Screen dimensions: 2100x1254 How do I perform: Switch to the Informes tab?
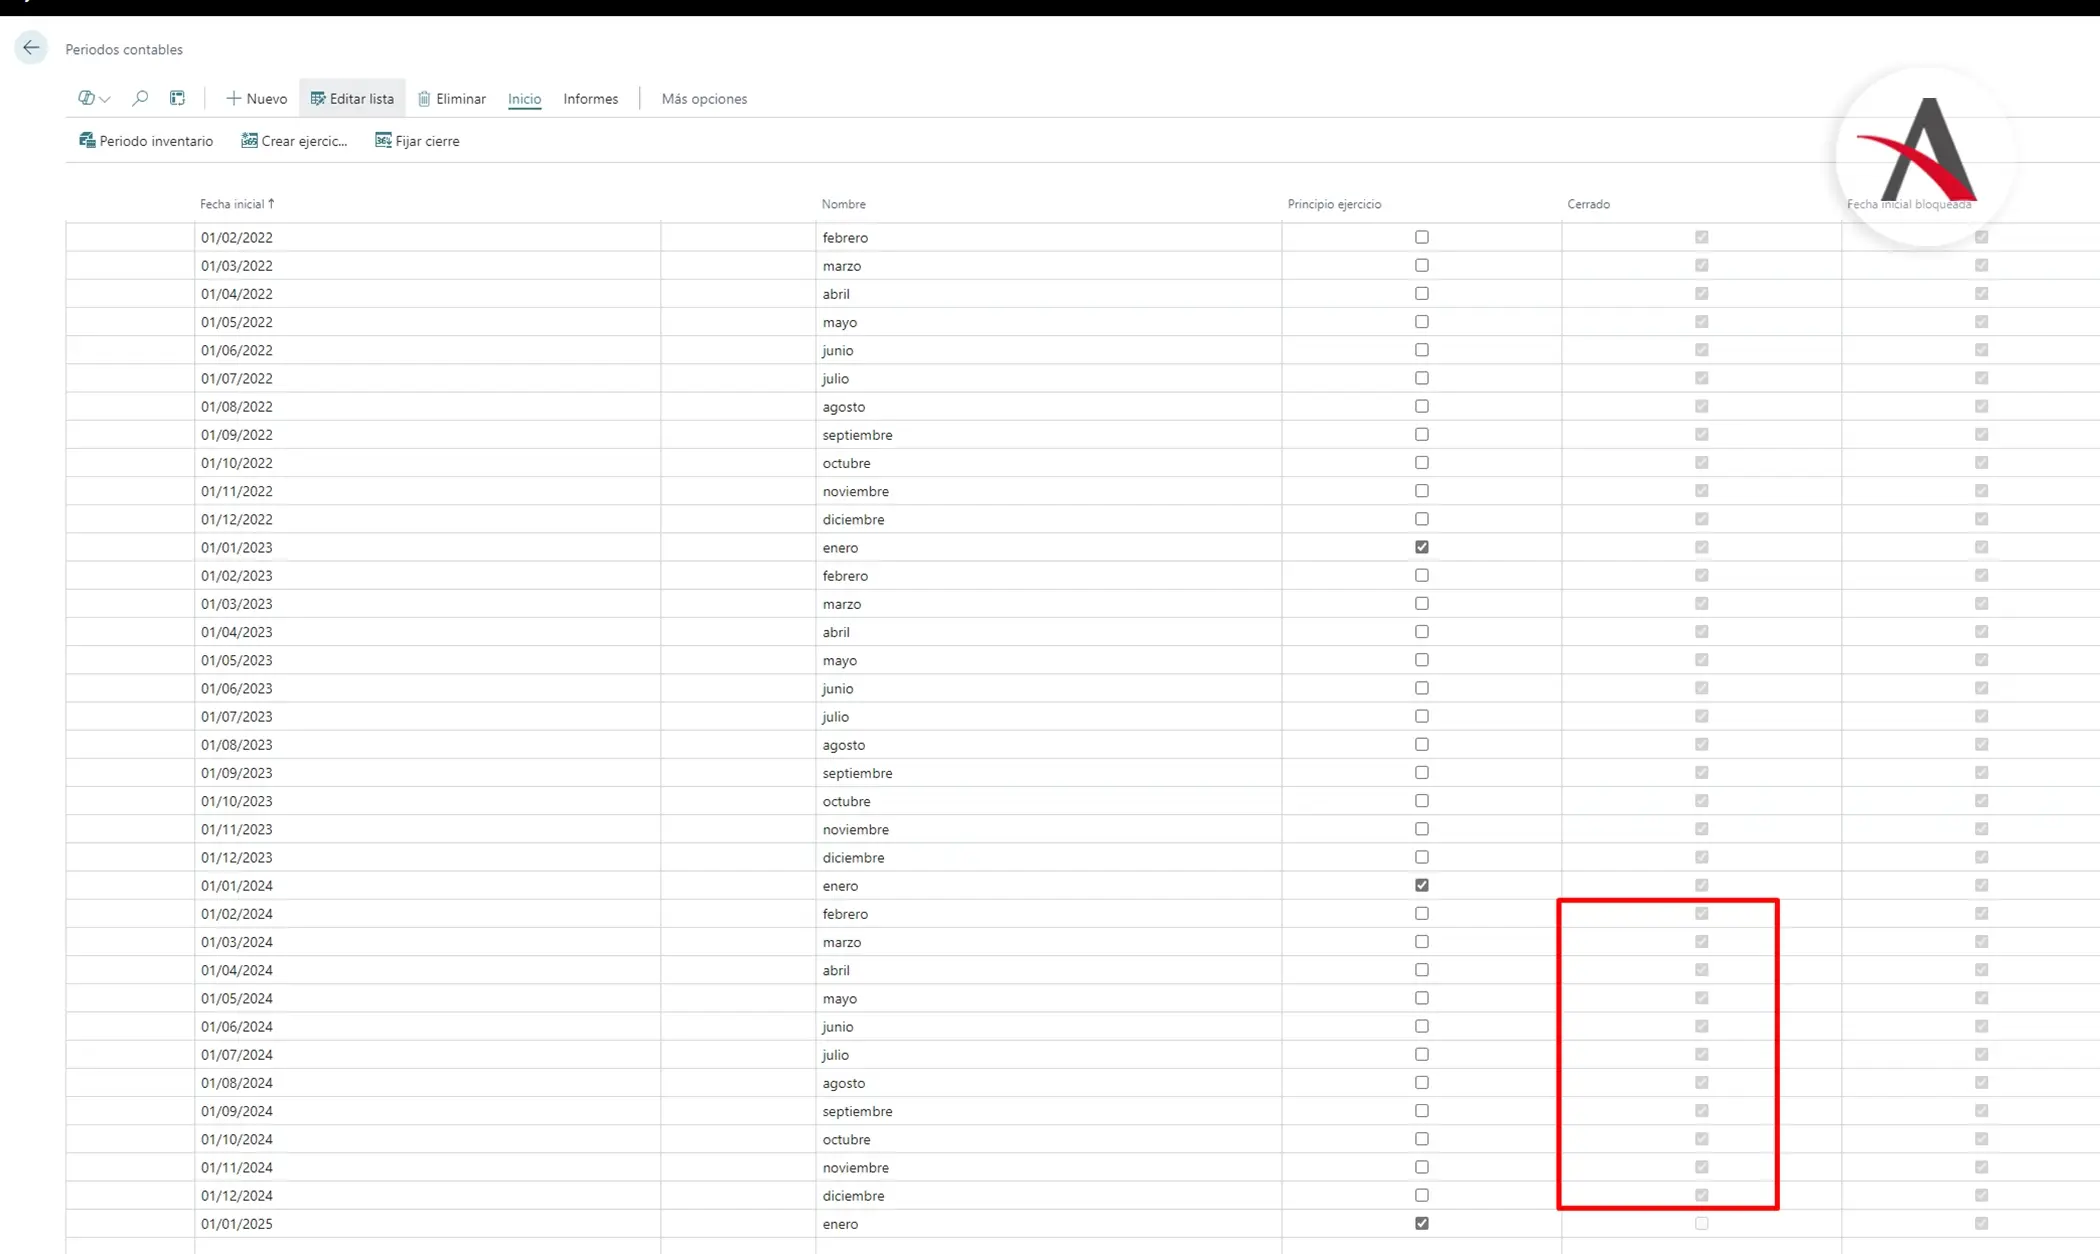590,99
